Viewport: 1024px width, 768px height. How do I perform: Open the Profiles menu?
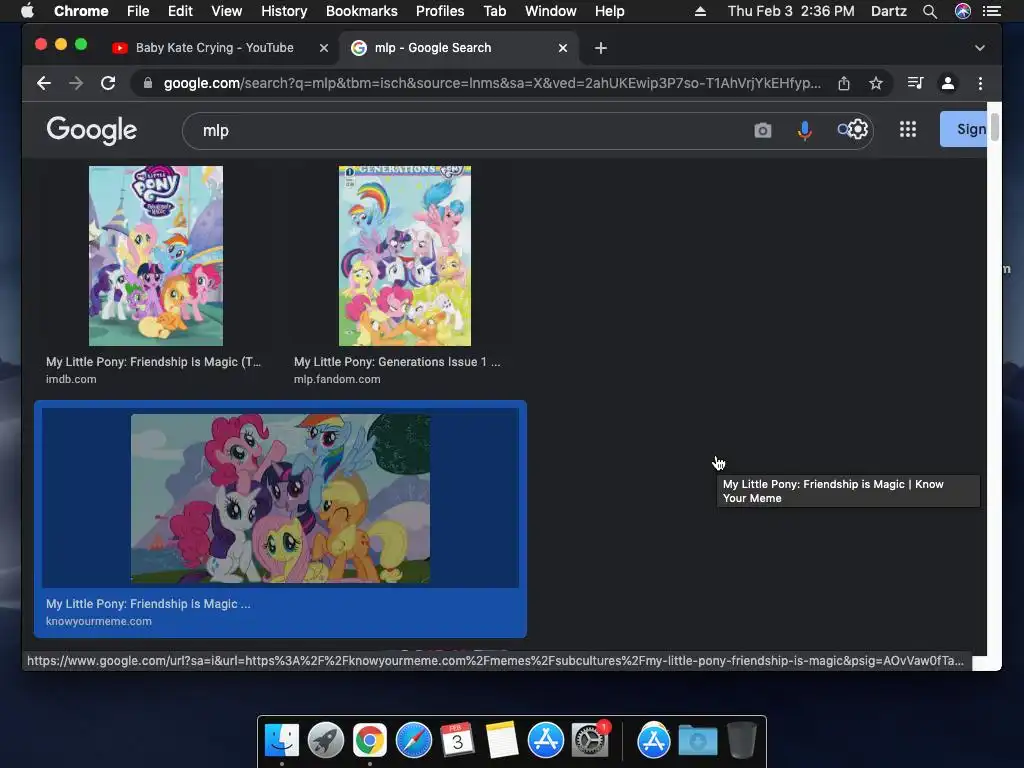[x=440, y=11]
